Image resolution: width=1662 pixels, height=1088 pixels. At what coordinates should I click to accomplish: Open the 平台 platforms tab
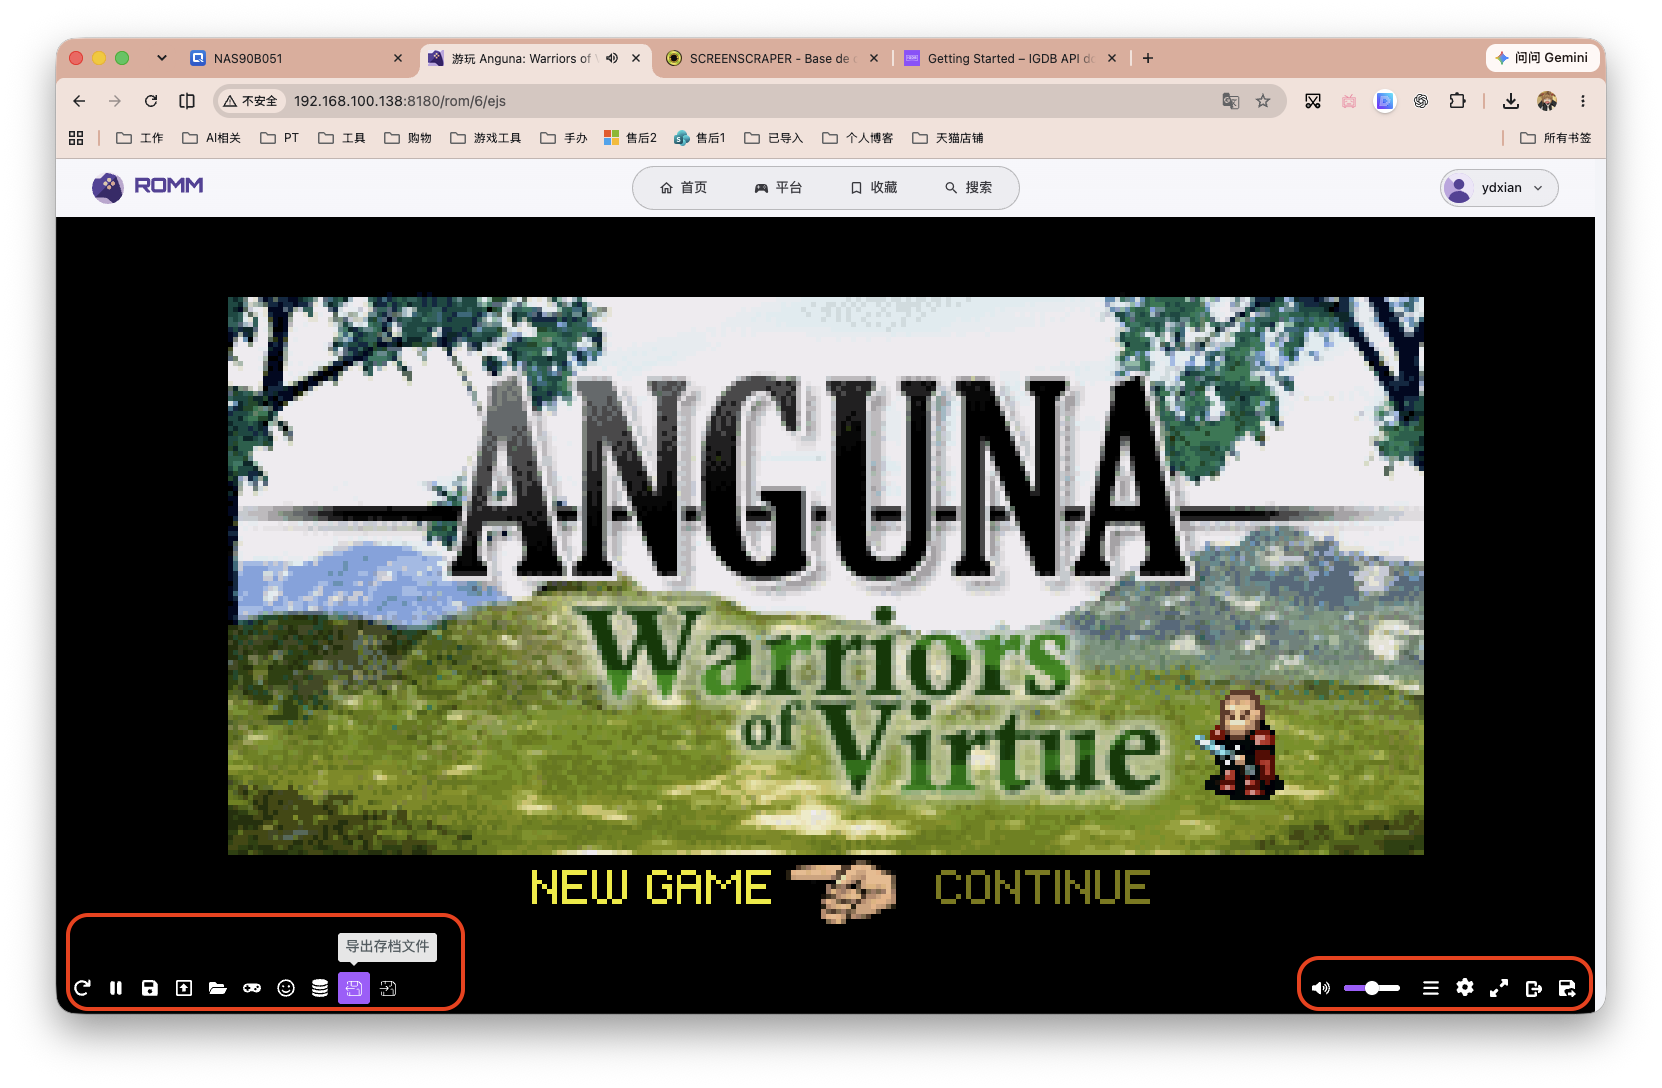coord(778,188)
